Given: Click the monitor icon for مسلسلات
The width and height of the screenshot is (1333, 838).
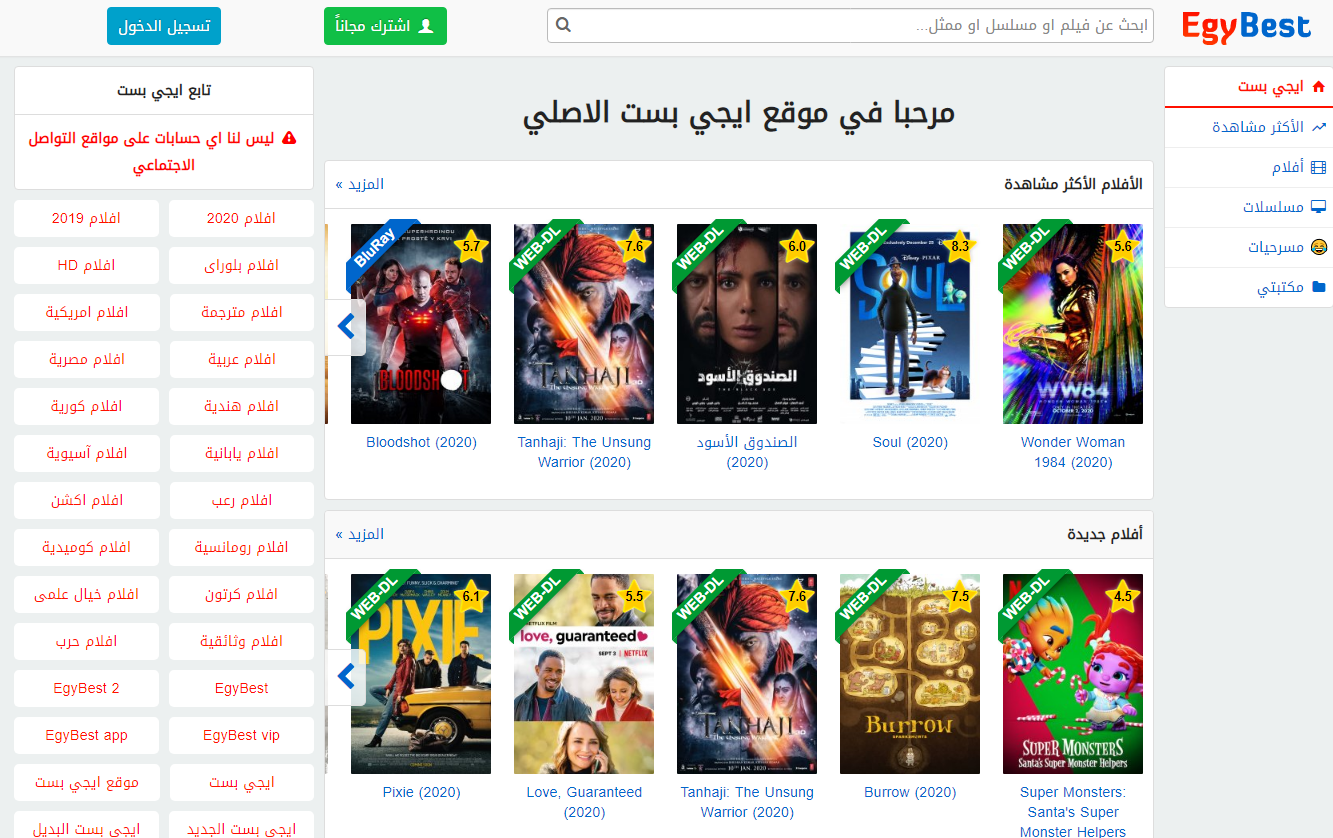Looking at the screenshot, I should [x=1318, y=207].
